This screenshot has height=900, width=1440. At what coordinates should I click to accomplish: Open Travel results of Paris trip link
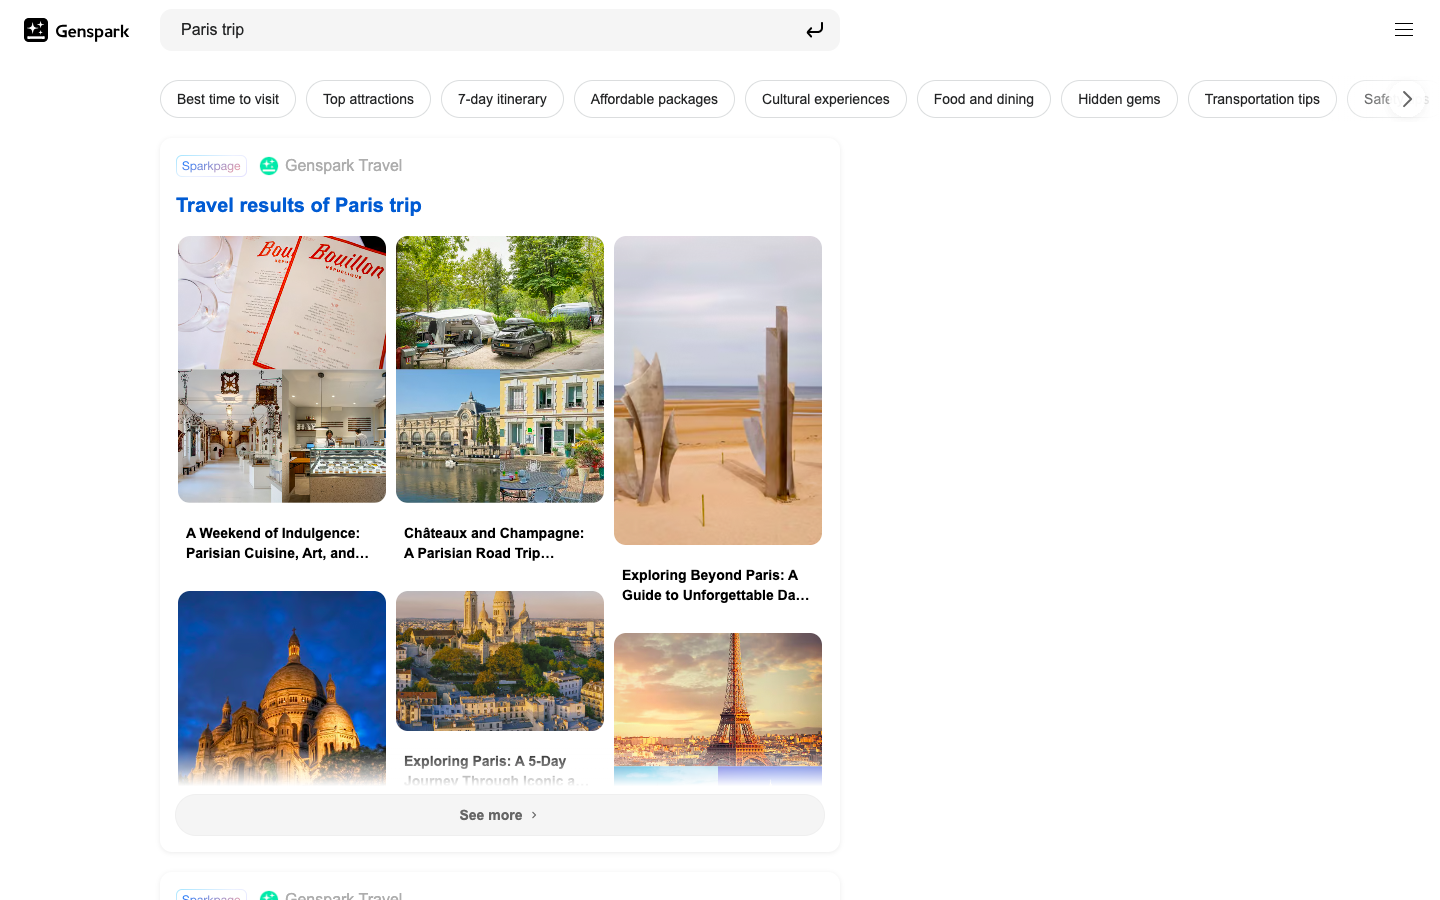(x=299, y=205)
